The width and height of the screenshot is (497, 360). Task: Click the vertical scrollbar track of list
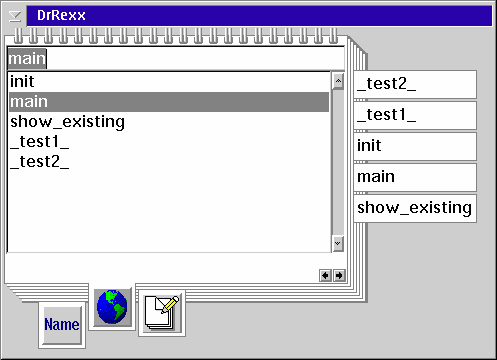tap(338, 162)
